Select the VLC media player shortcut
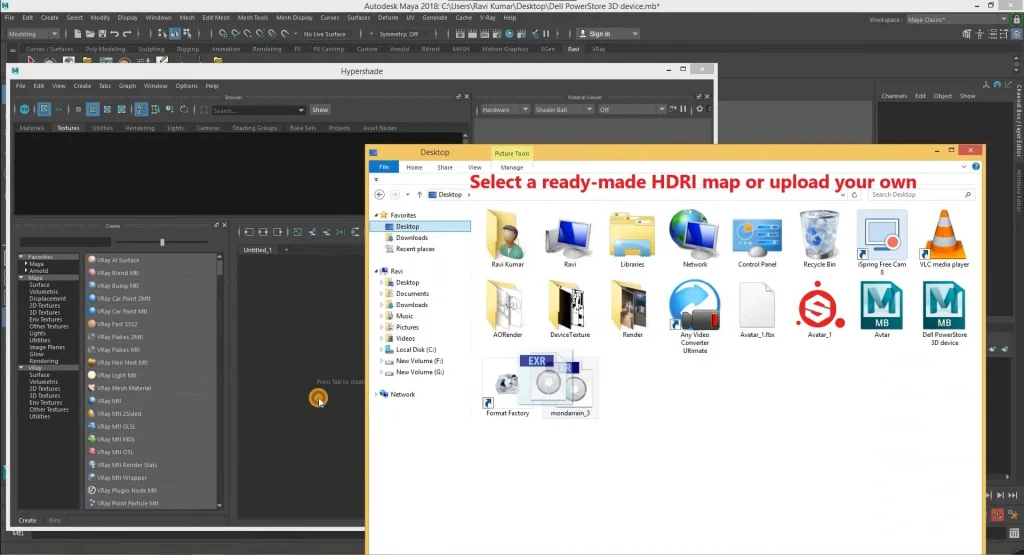Image resolution: width=1024 pixels, height=555 pixels. click(944, 239)
